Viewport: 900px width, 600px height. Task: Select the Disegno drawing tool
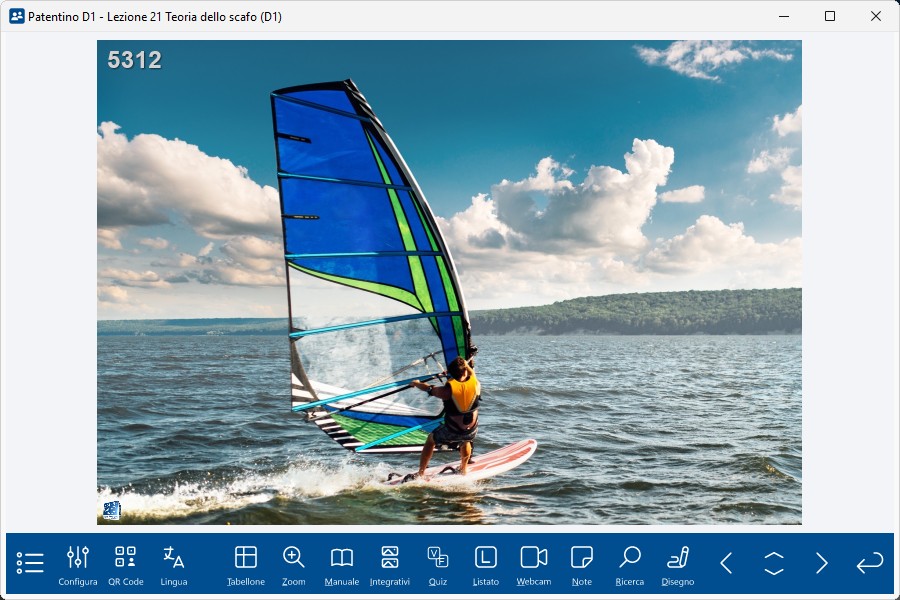tap(678, 564)
